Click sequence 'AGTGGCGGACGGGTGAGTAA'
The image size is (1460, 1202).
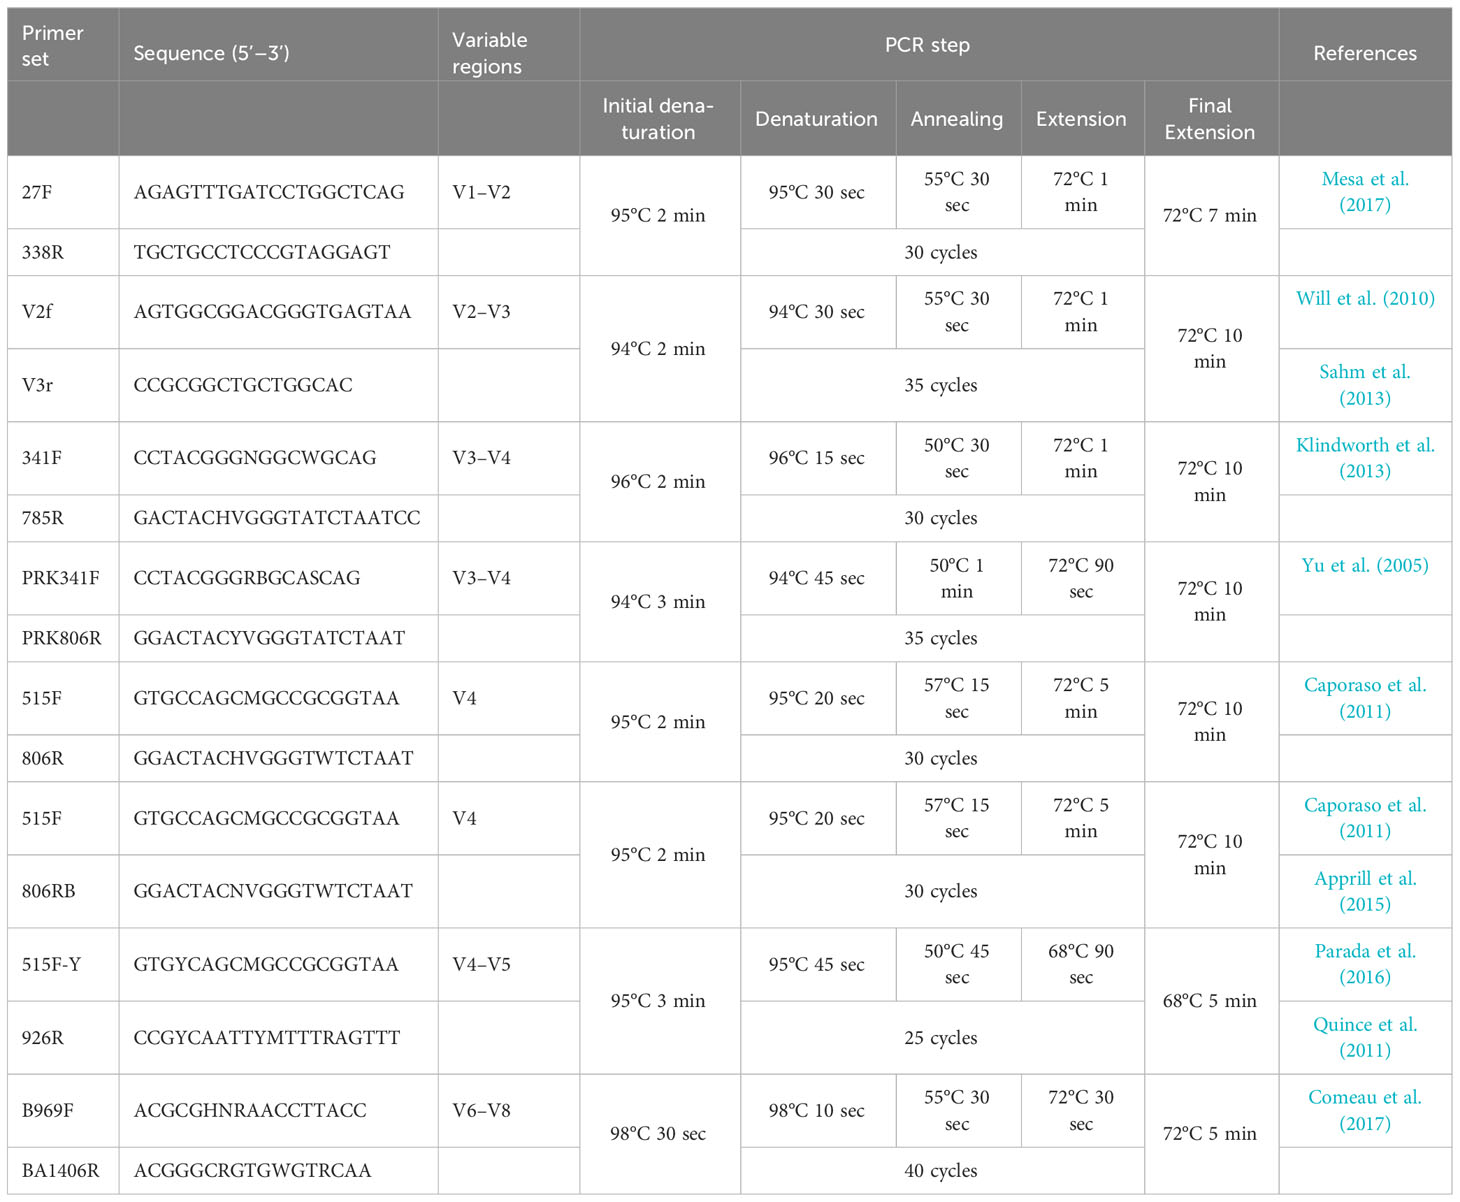click(272, 312)
